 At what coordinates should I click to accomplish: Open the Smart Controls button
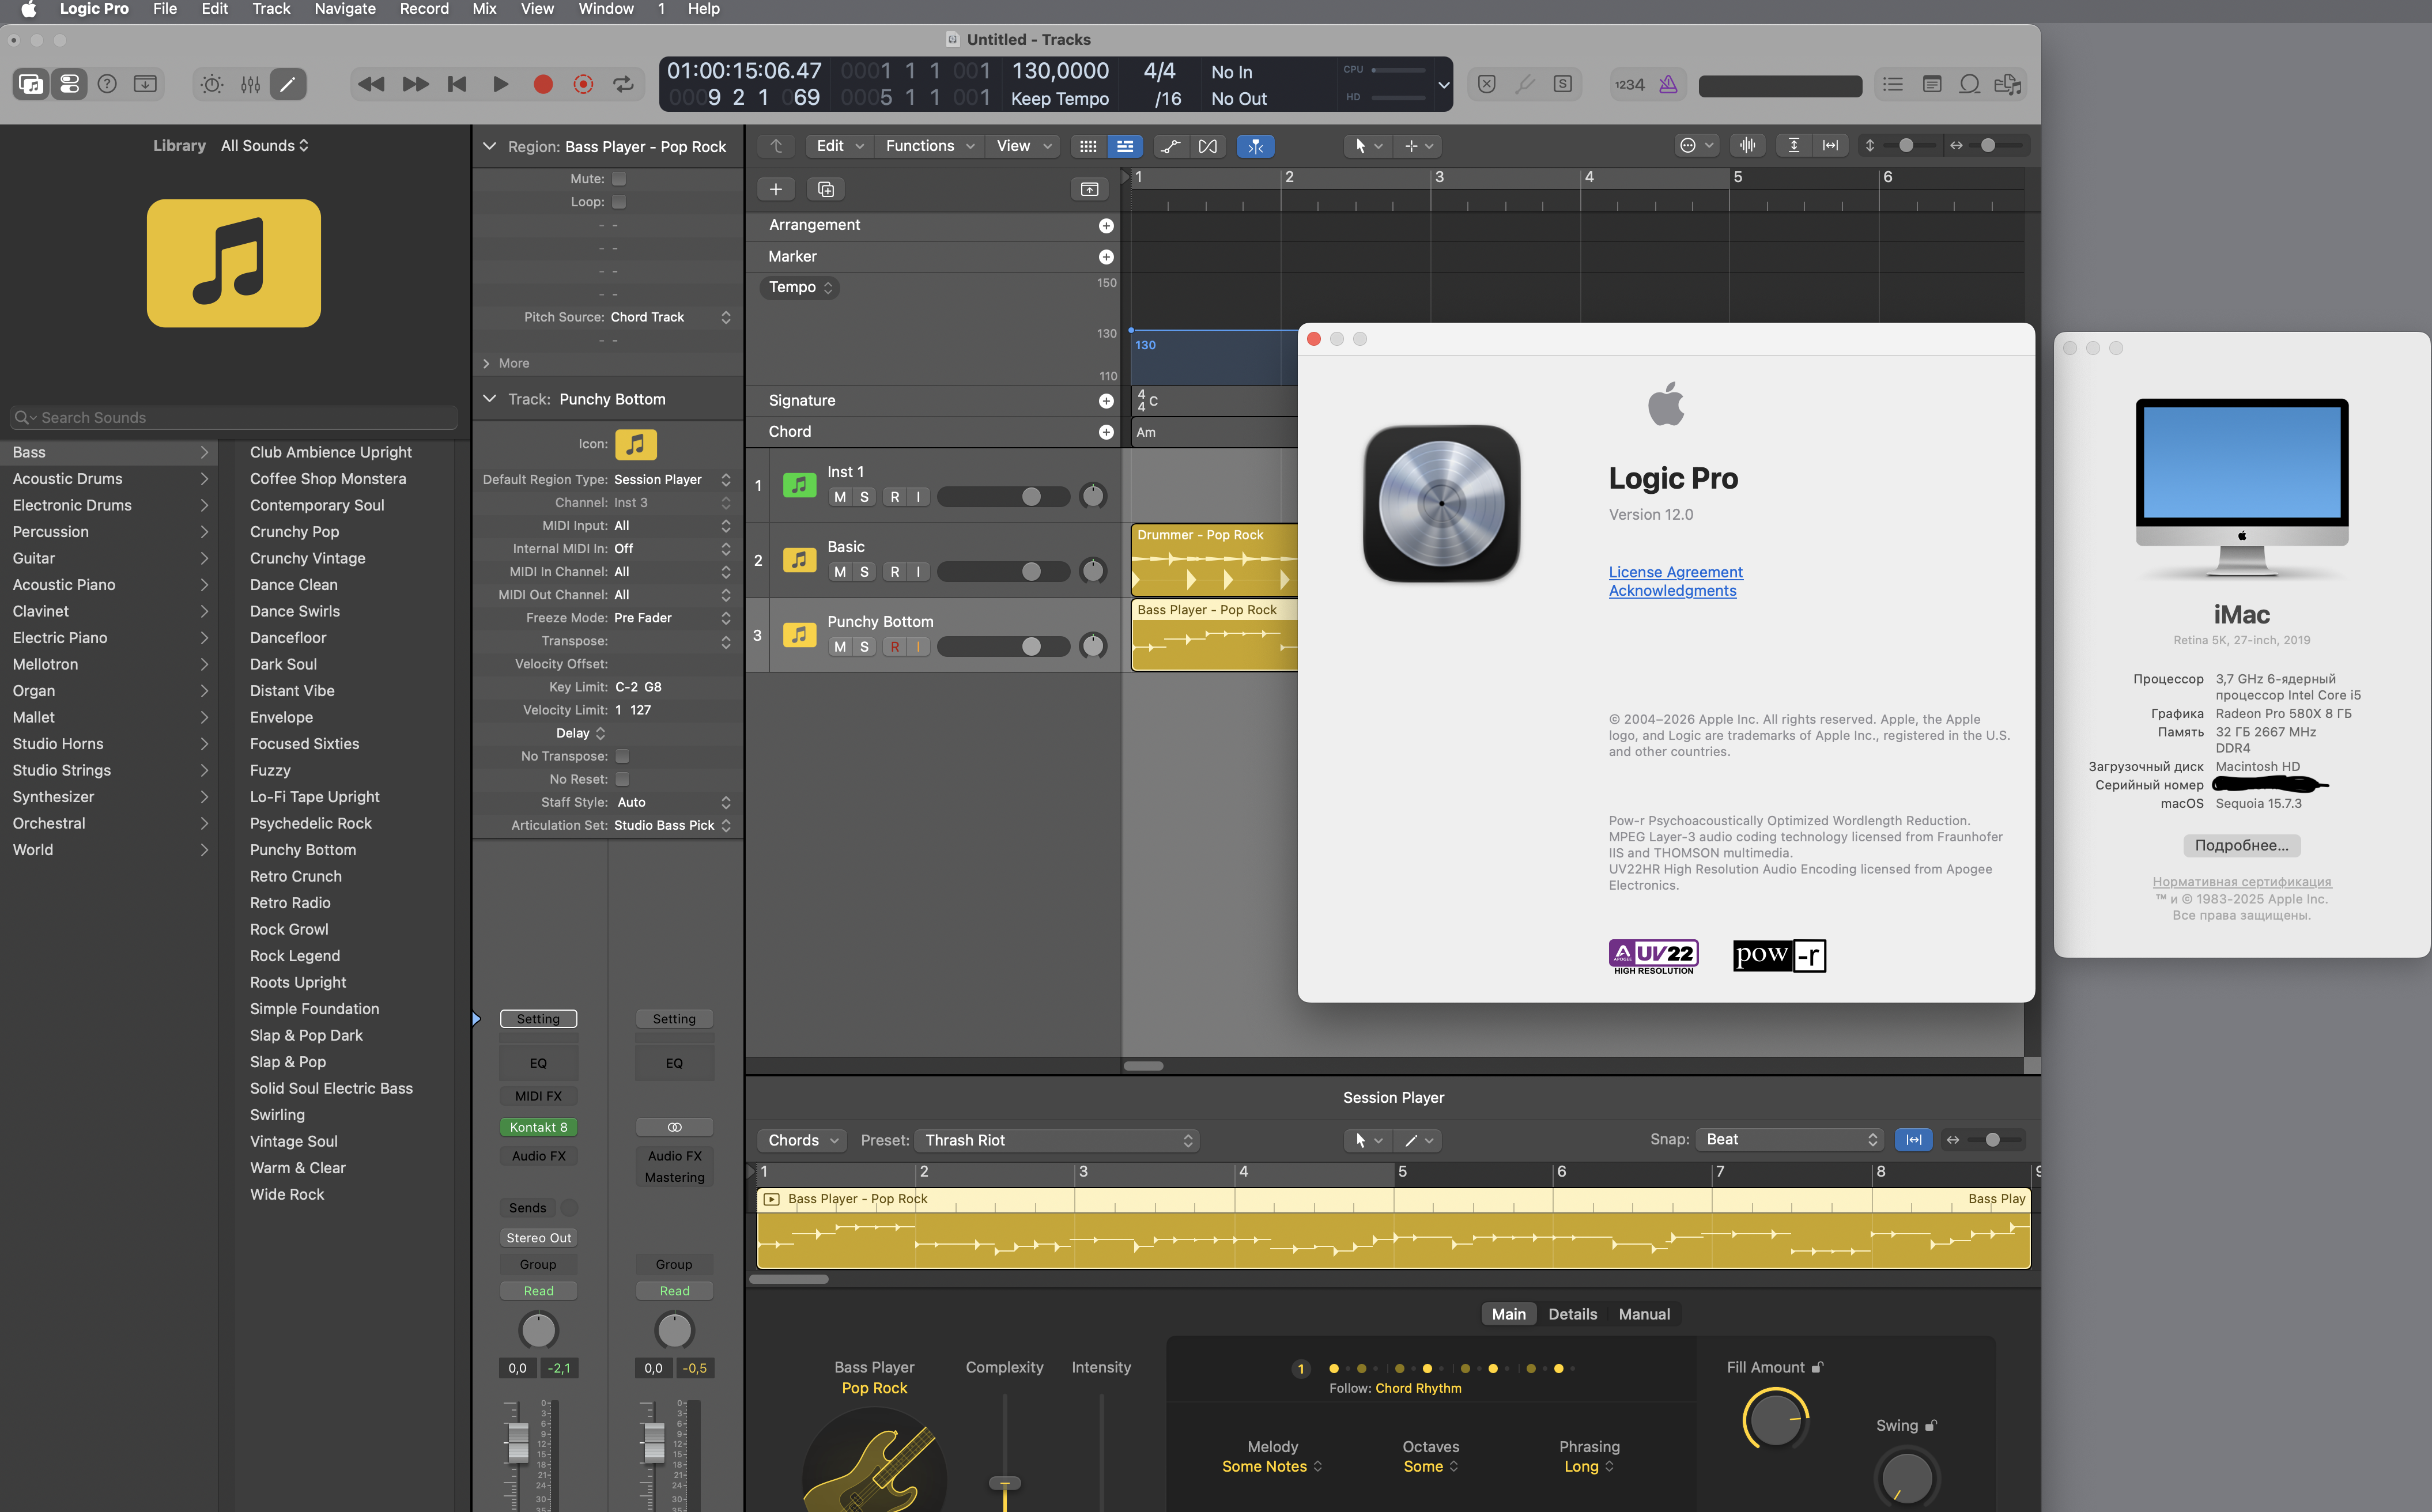pyautogui.click(x=212, y=85)
